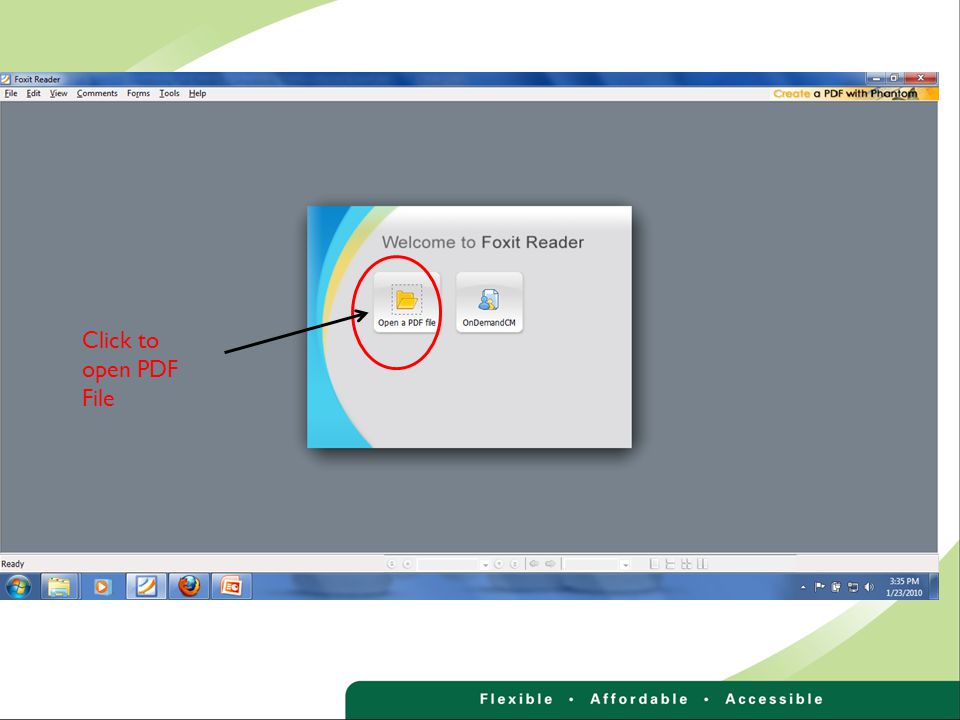Select the continuous page layout icon
This screenshot has height=720, width=960.
pos(670,564)
